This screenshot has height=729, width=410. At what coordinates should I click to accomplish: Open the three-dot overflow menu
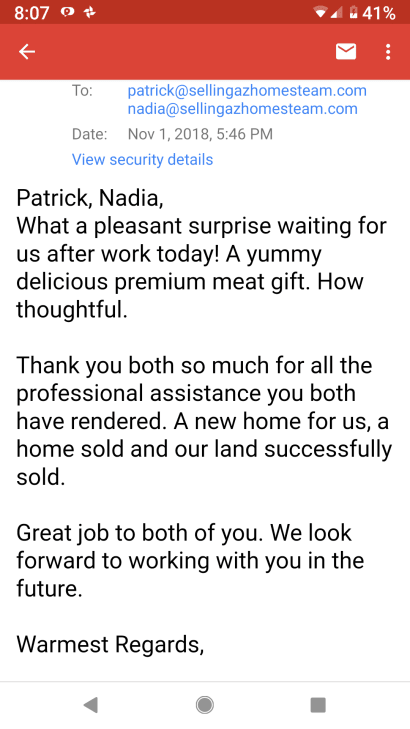pyautogui.click(x=388, y=52)
